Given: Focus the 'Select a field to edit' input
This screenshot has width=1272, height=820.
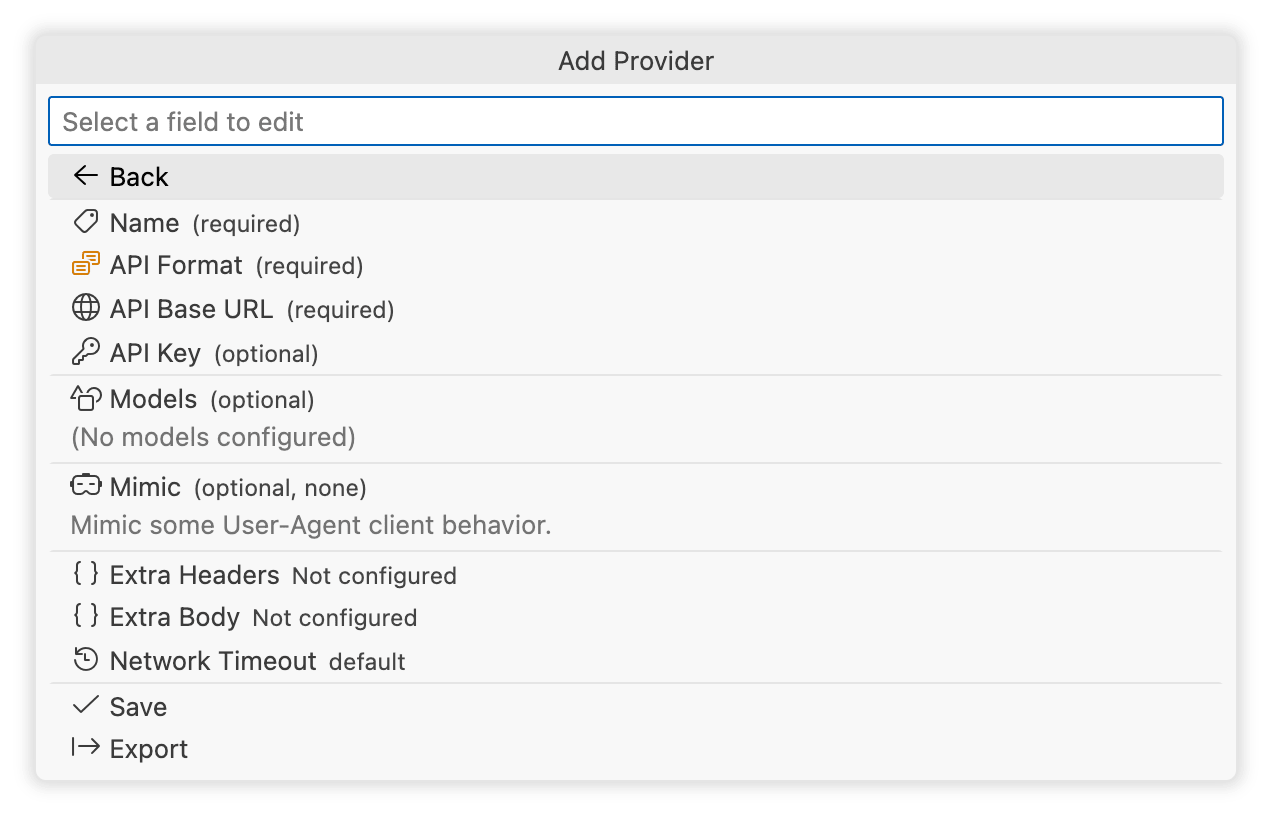Looking at the screenshot, I should 636,122.
